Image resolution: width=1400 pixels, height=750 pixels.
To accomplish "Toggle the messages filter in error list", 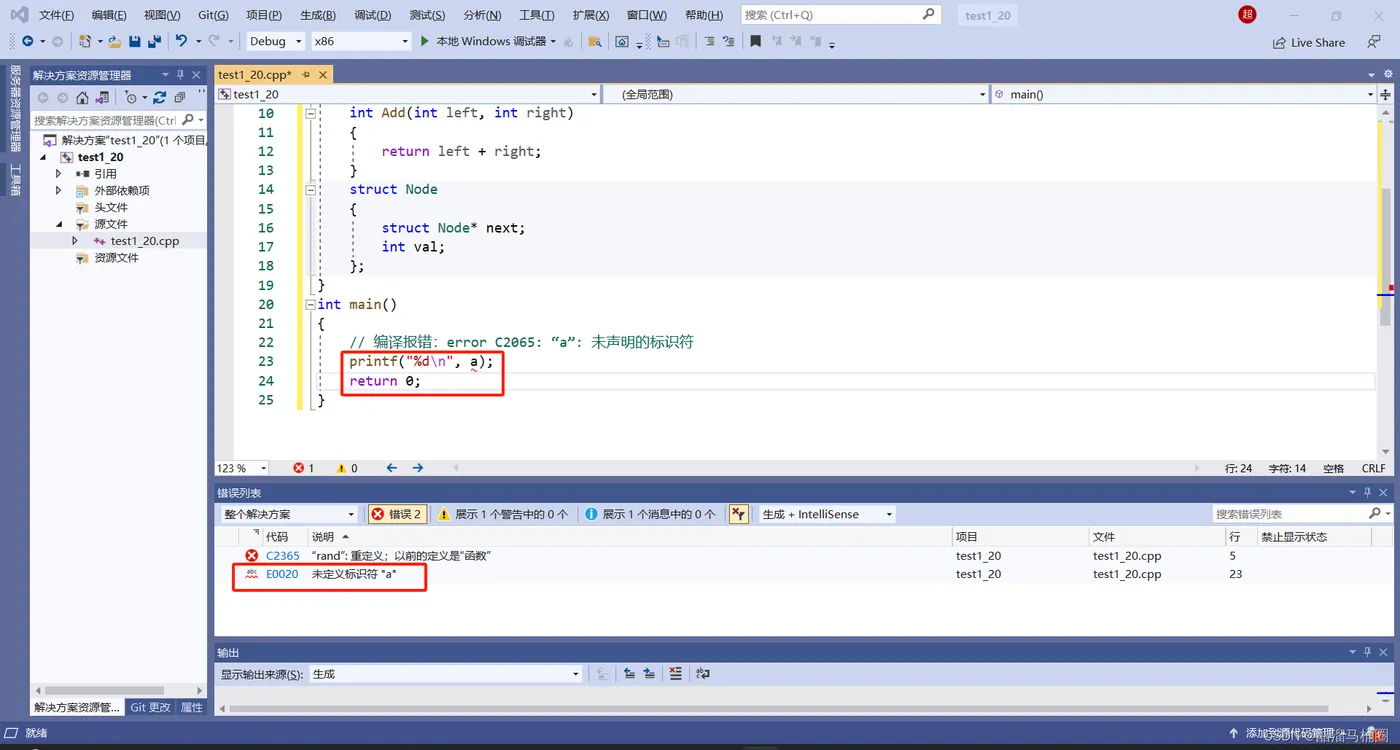I will [650, 514].
